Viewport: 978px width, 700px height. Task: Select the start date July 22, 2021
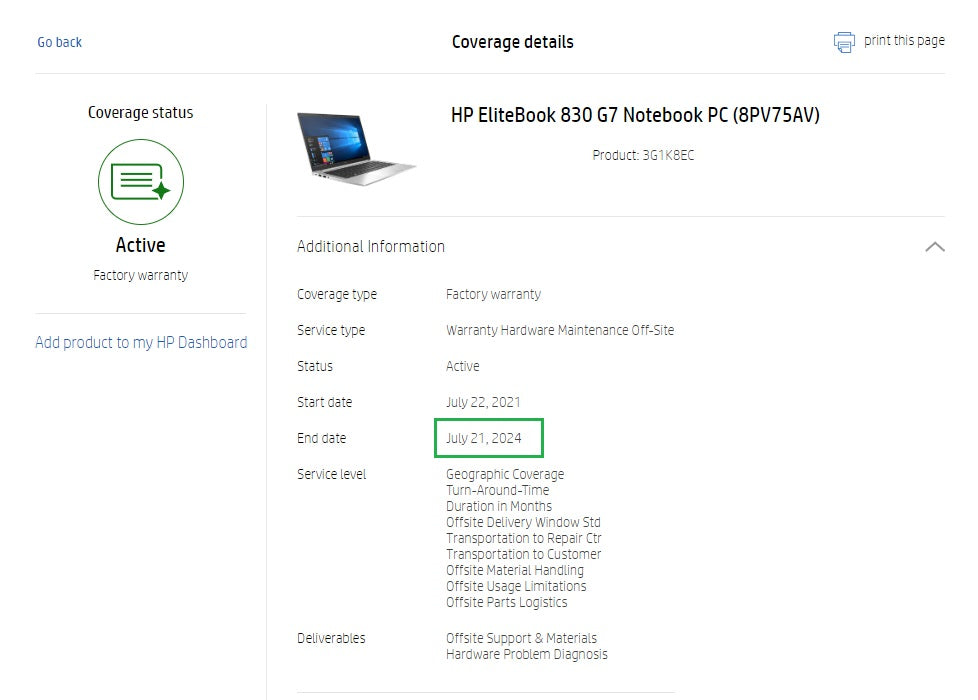click(483, 402)
